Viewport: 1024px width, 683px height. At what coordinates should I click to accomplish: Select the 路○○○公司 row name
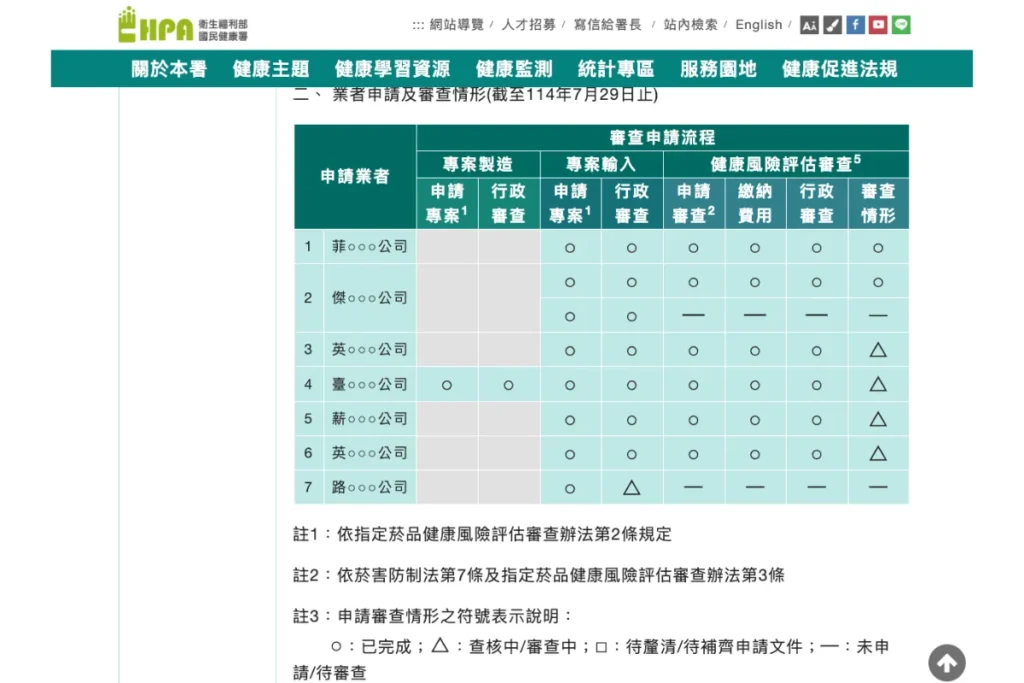click(370, 487)
